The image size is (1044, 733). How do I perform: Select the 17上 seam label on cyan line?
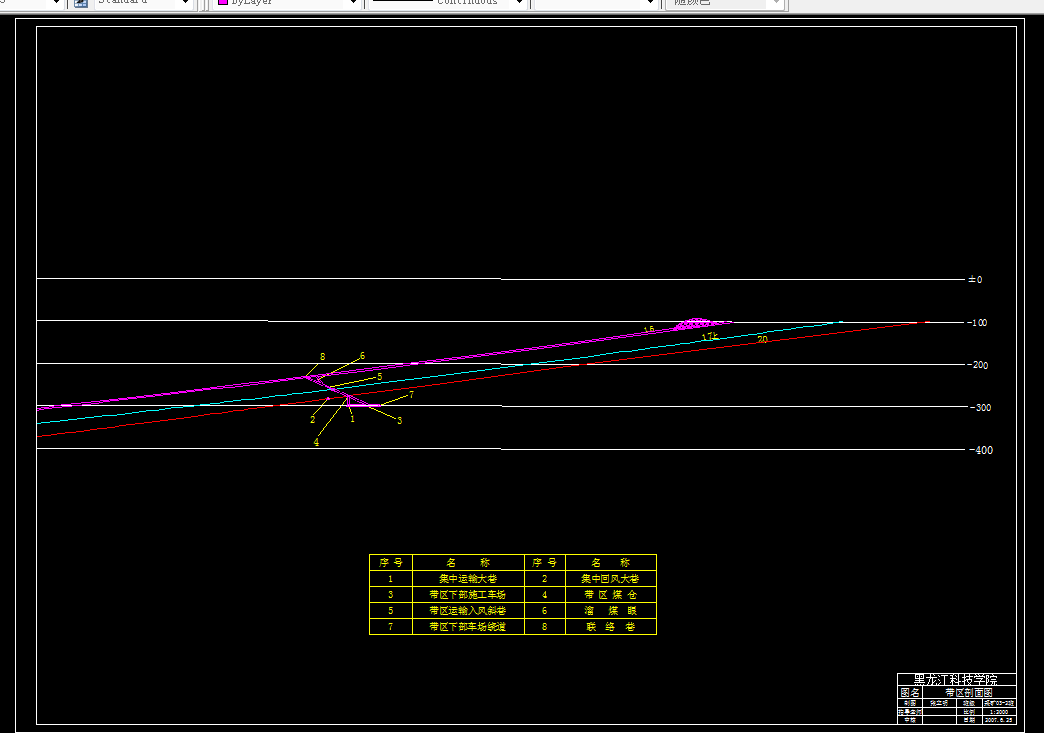pos(710,337)
